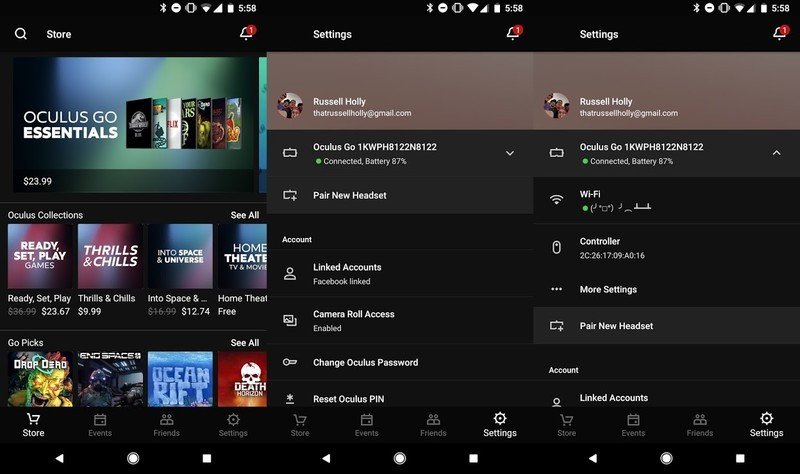Tap Android recents square under right screen

[740, 458]
